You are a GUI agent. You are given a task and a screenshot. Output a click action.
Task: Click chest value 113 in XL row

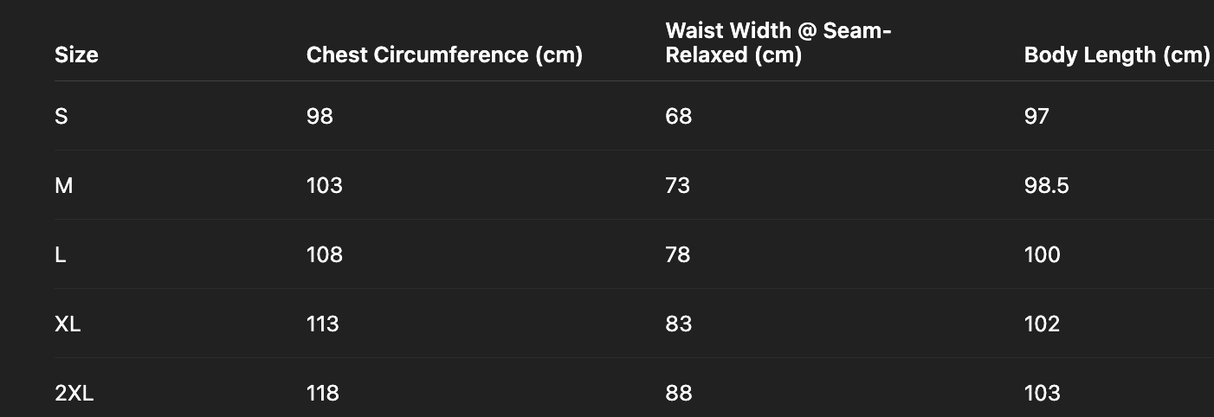pyautogui.click(x=322, y=323)
